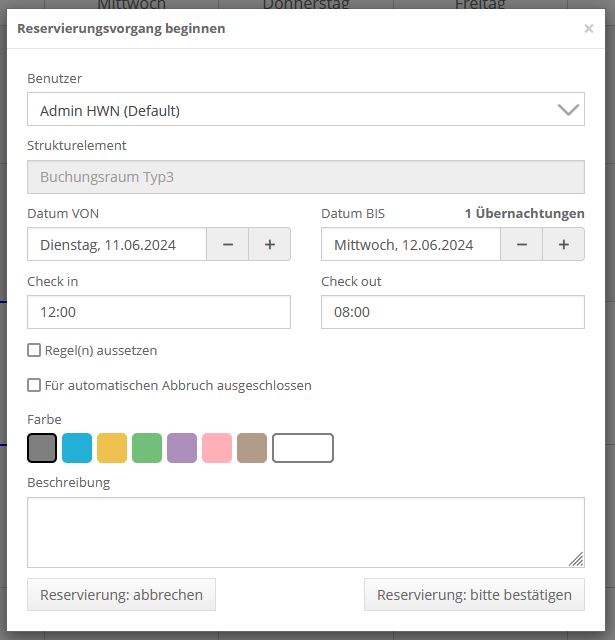Select the green color swatch
This screenshot has height=640, width=615.
point(147,448)
